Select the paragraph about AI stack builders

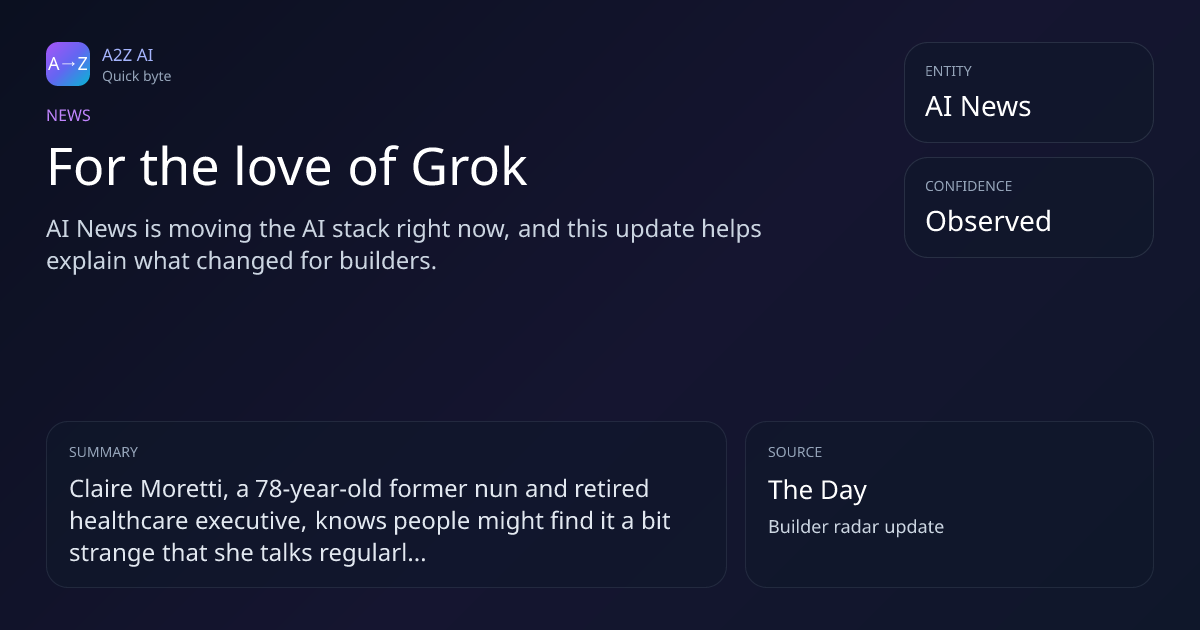point(404,245)
